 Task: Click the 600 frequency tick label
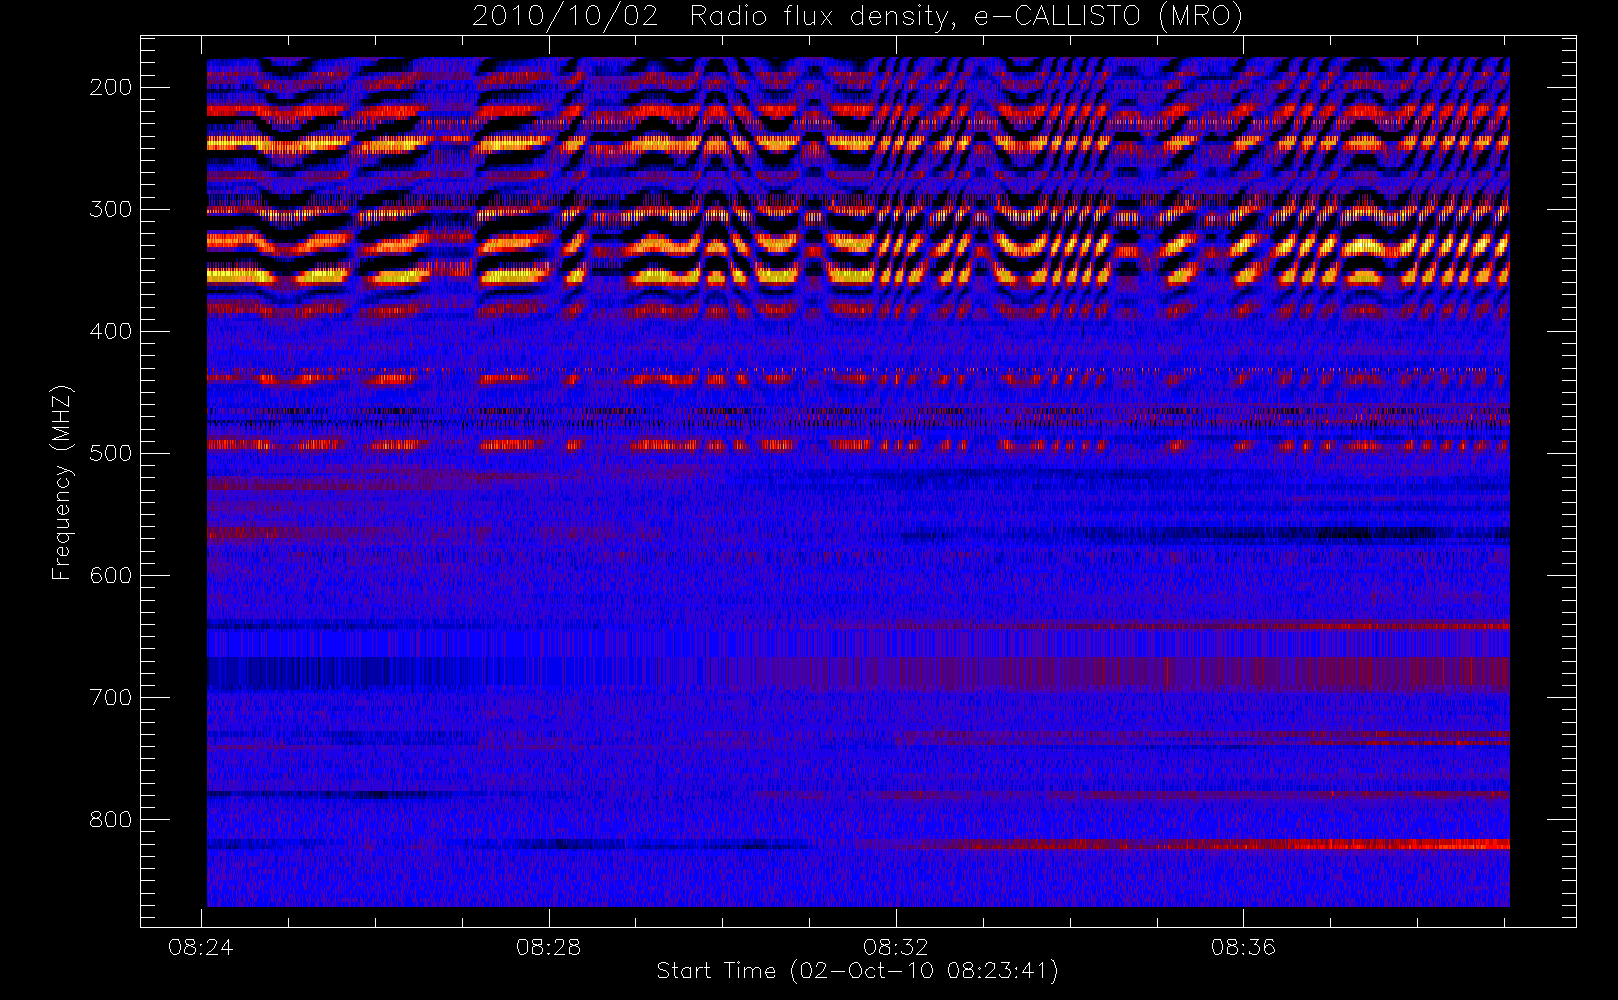click(110, 575)
